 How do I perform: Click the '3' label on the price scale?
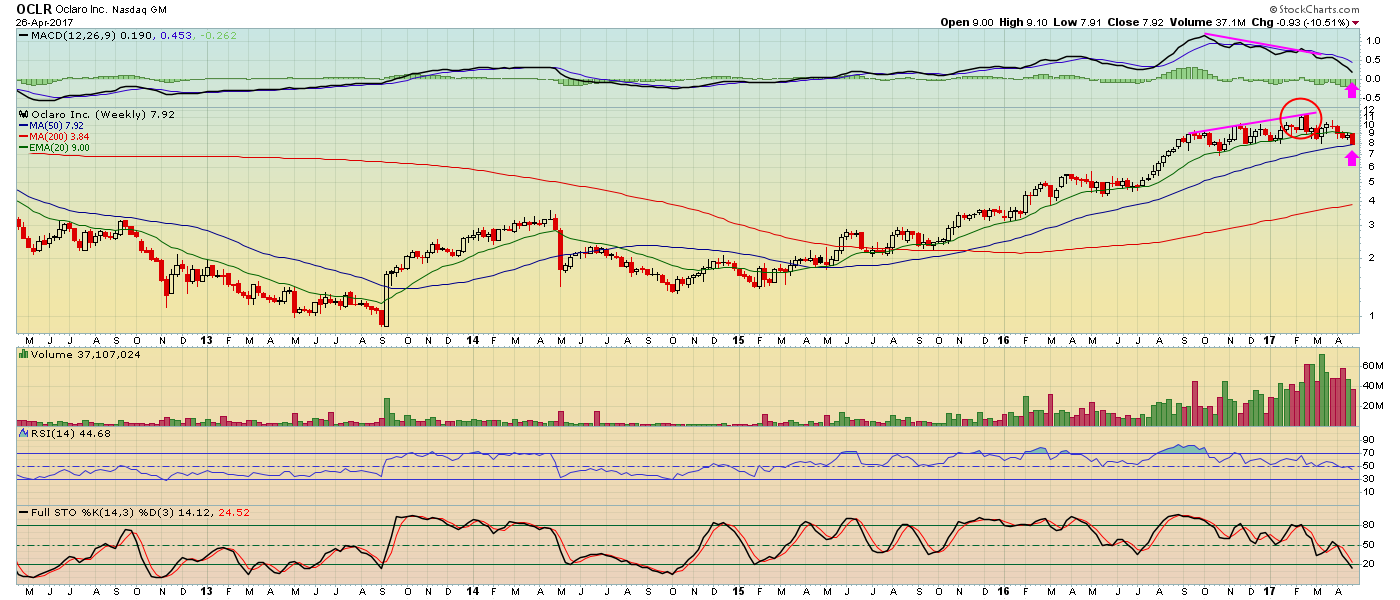pos(1369,225)
